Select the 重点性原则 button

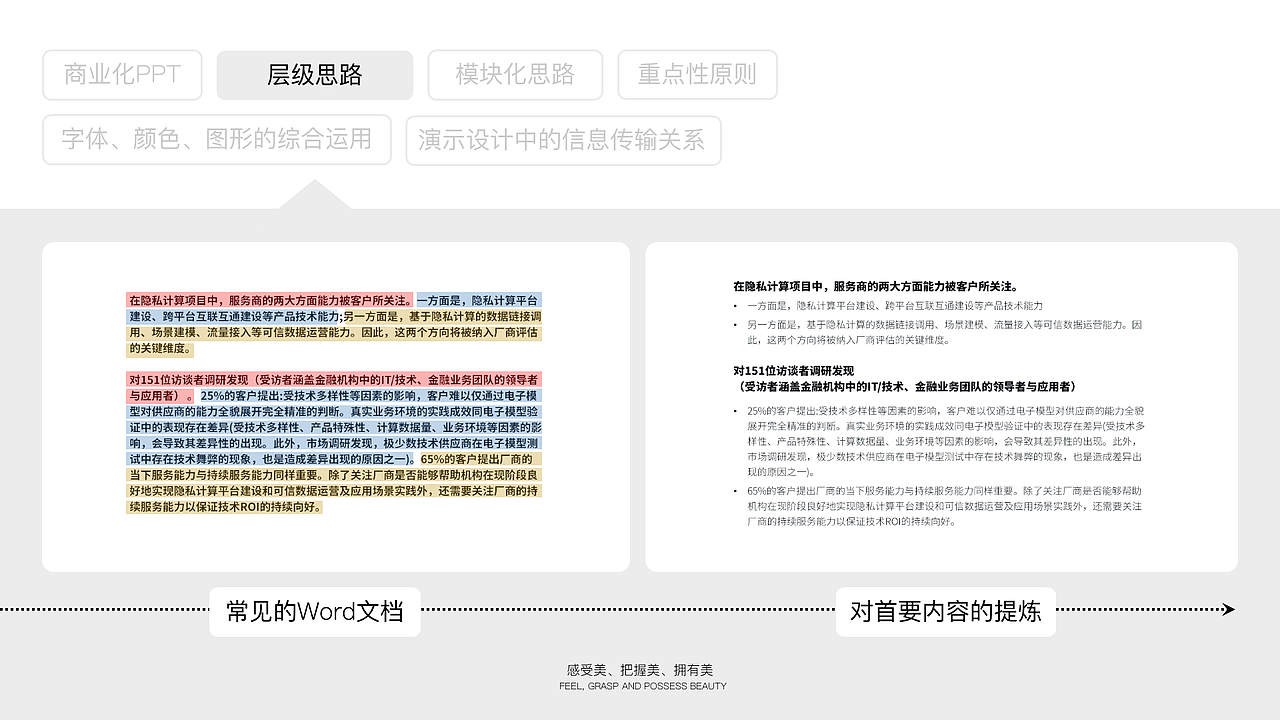698,74
